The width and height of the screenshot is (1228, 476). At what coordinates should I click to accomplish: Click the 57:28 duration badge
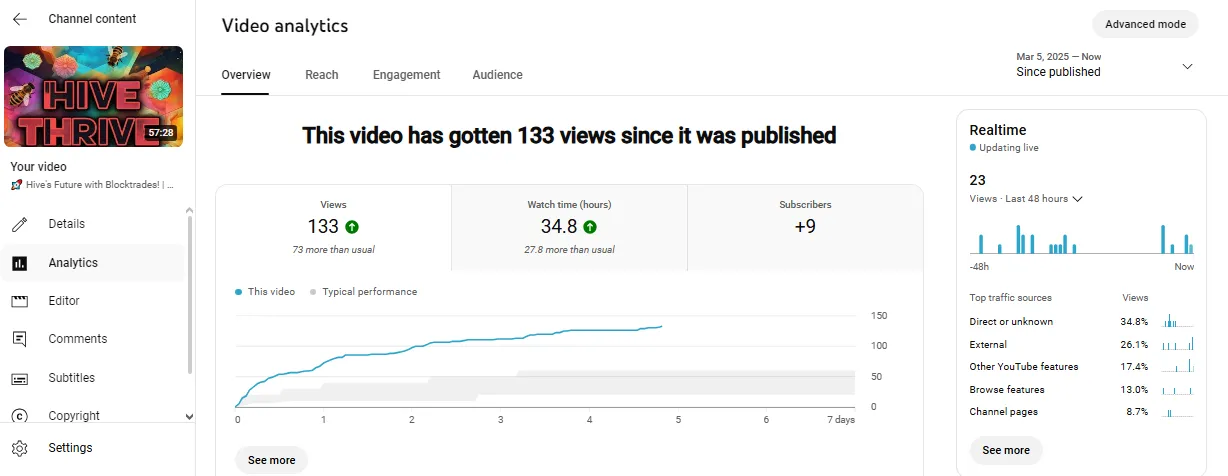tap(161, 132)
